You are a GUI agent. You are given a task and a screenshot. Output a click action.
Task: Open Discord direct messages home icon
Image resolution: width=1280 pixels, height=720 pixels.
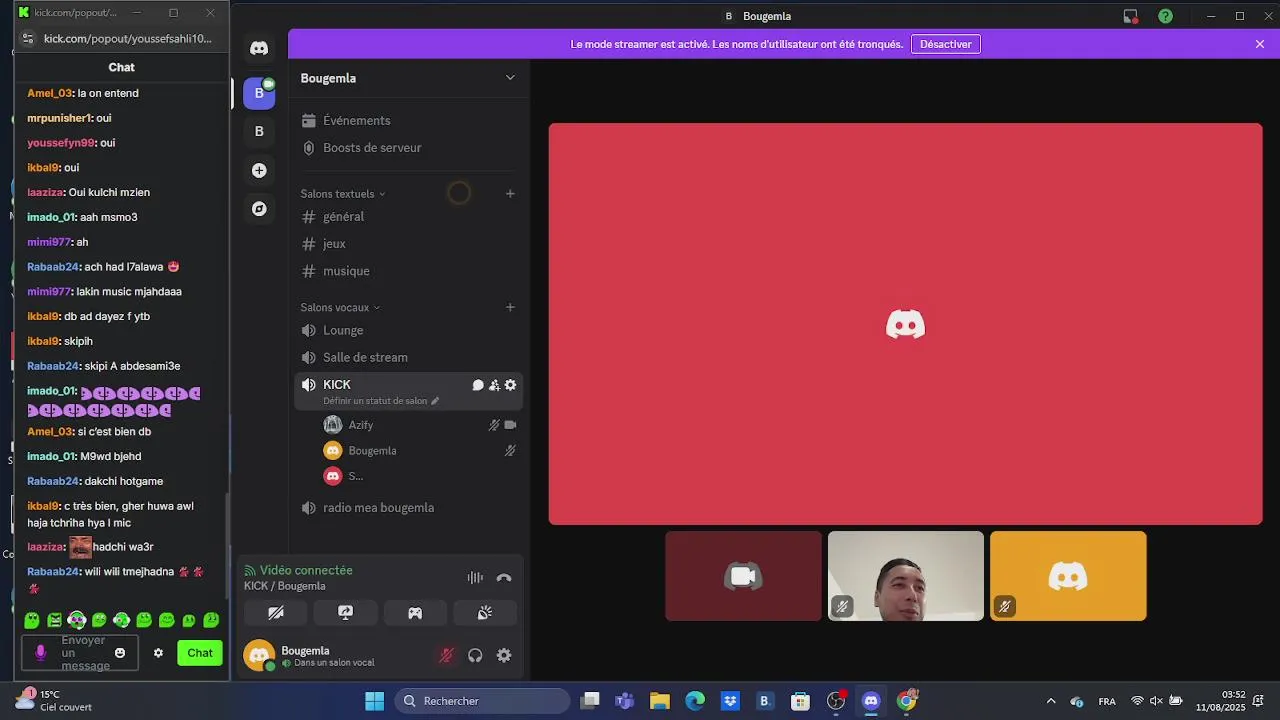[259, 48]
